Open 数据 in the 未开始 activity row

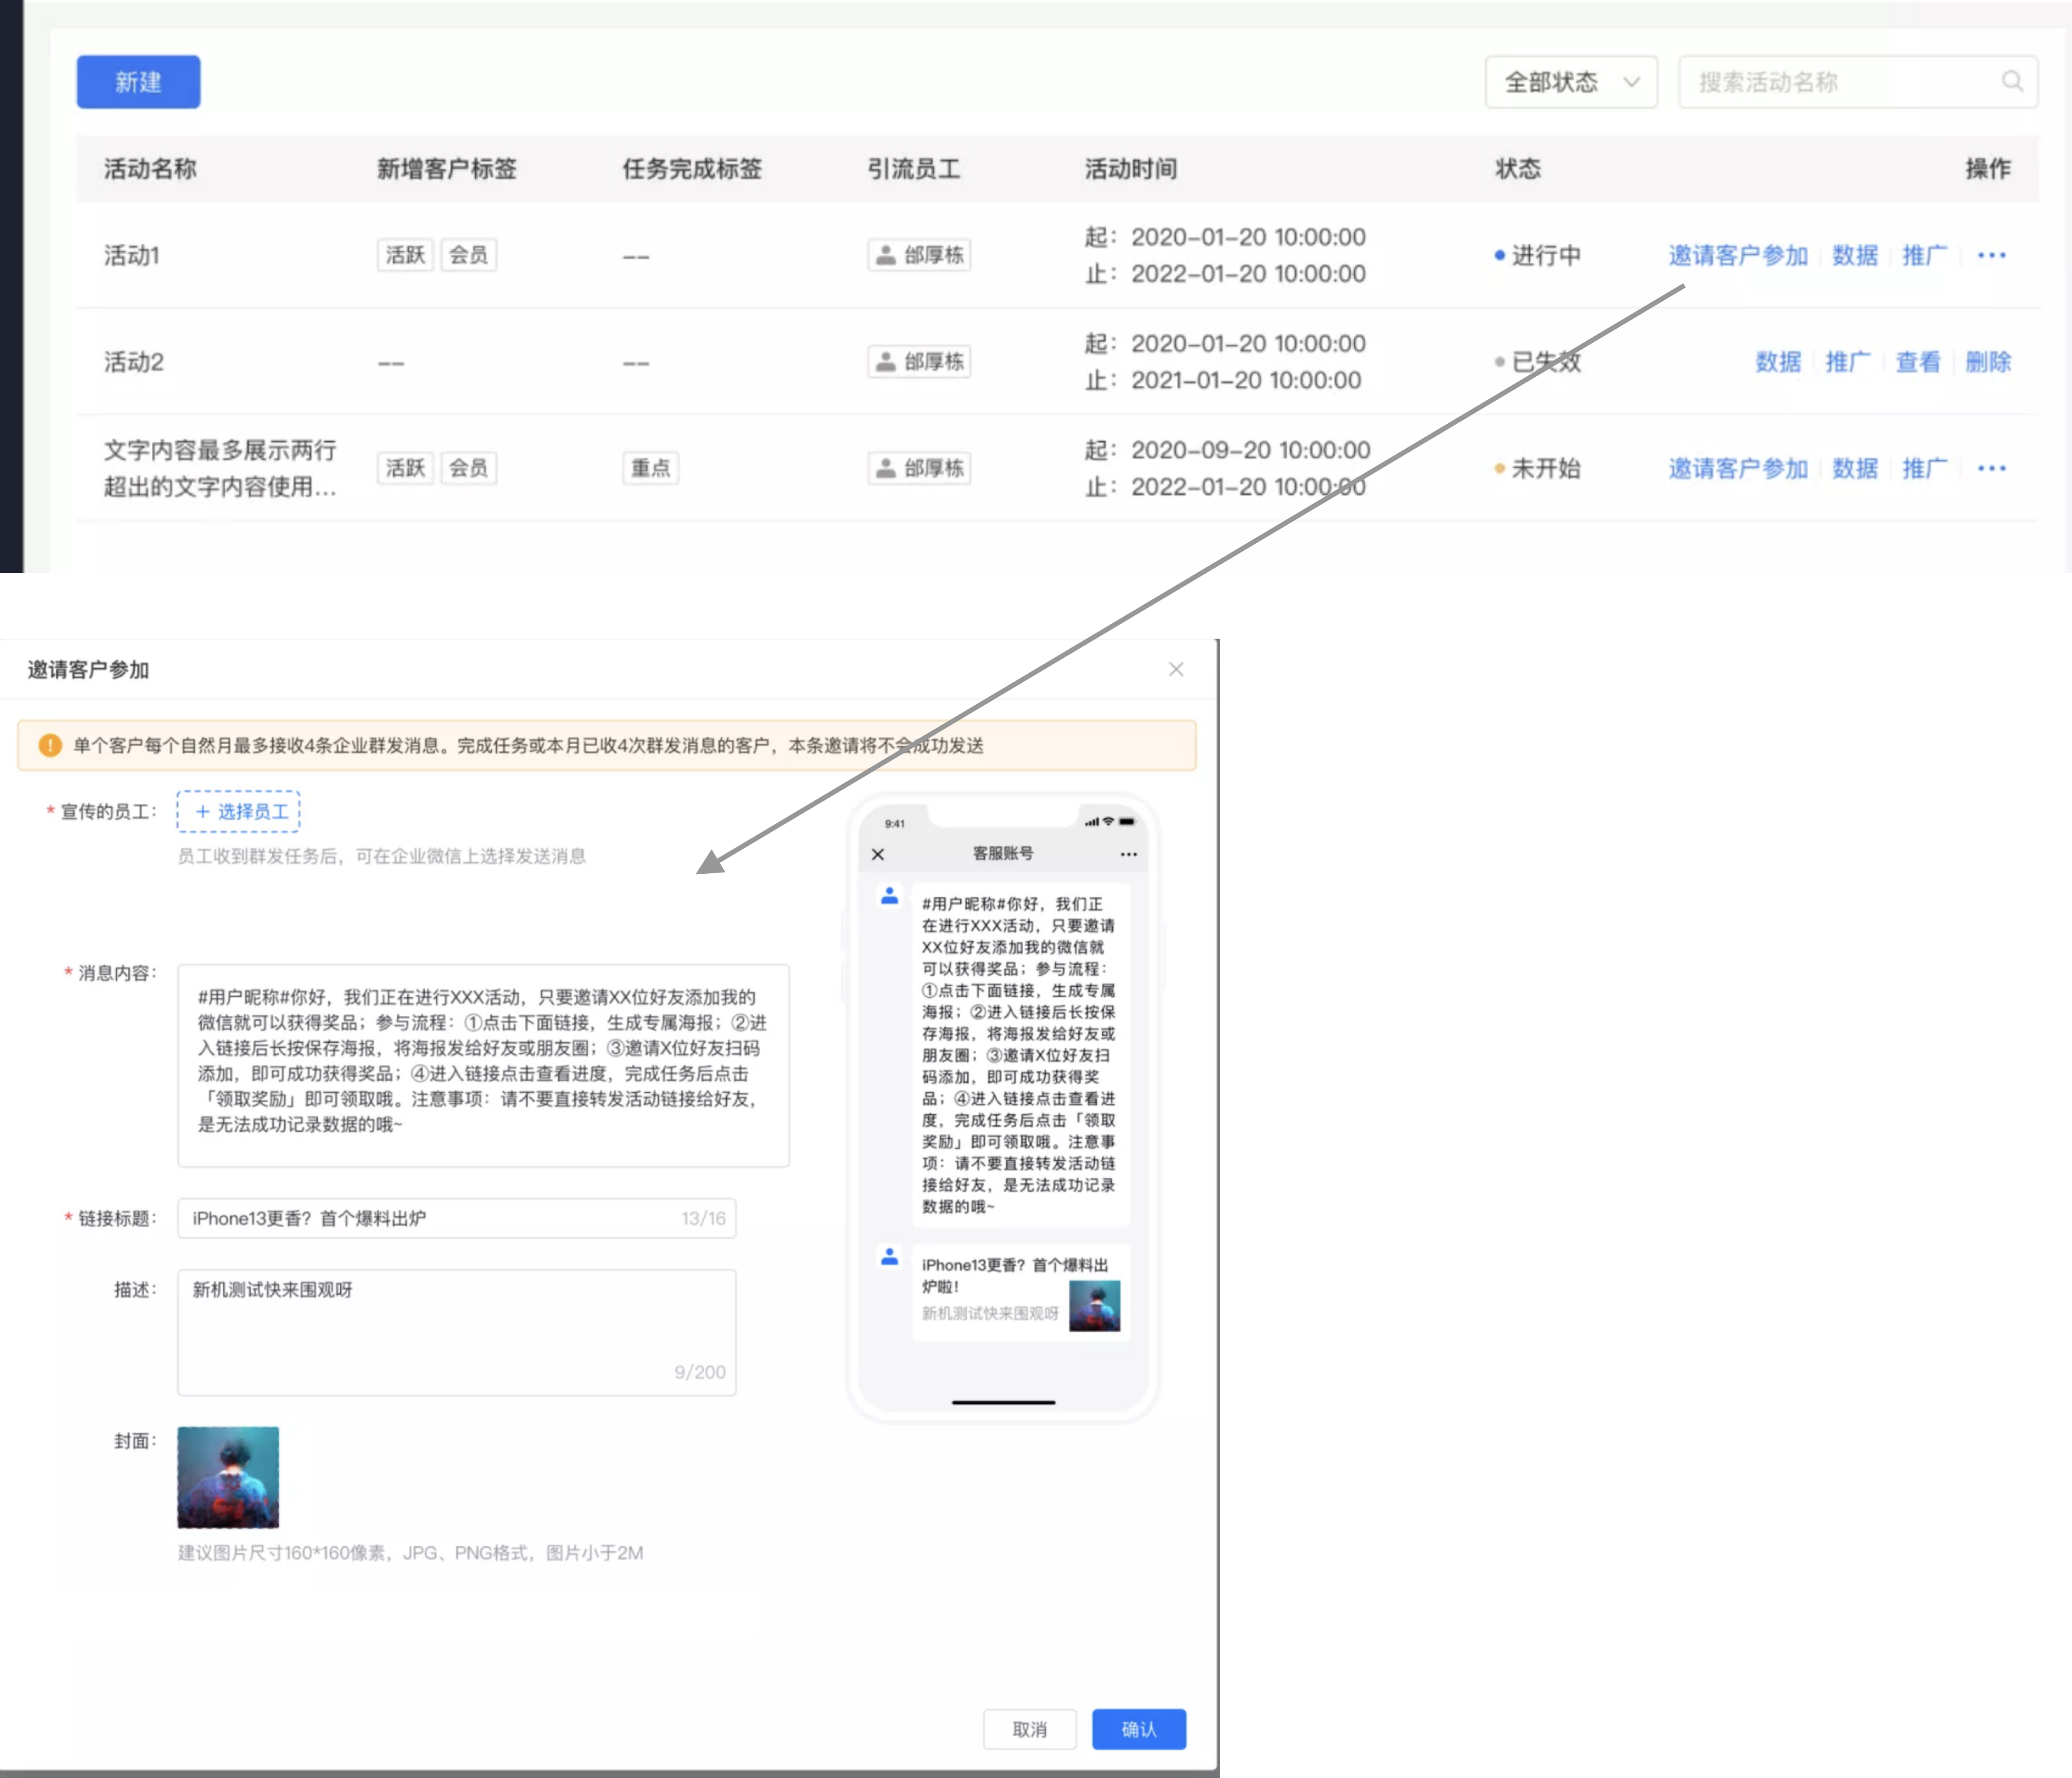click(1855, 468)
